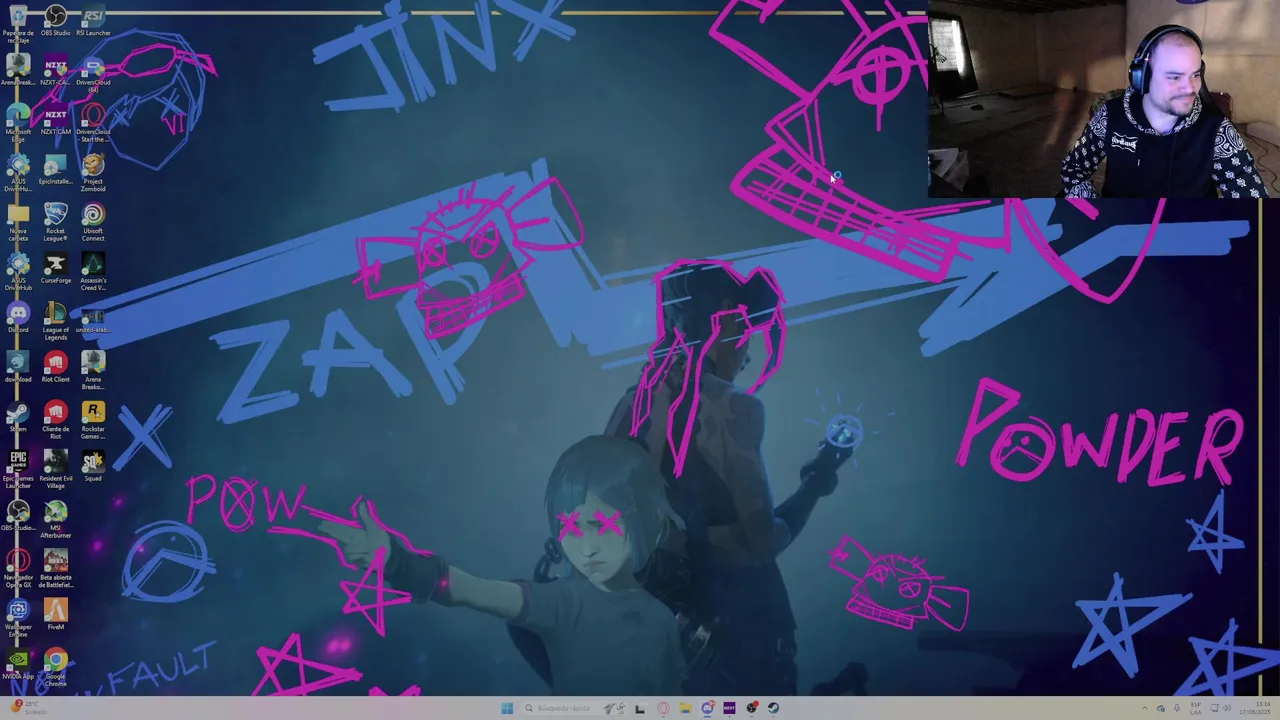Open the Beta abierta de Battlefield icon
This screenshot has width=1280, height=720.
click(55, 569)
